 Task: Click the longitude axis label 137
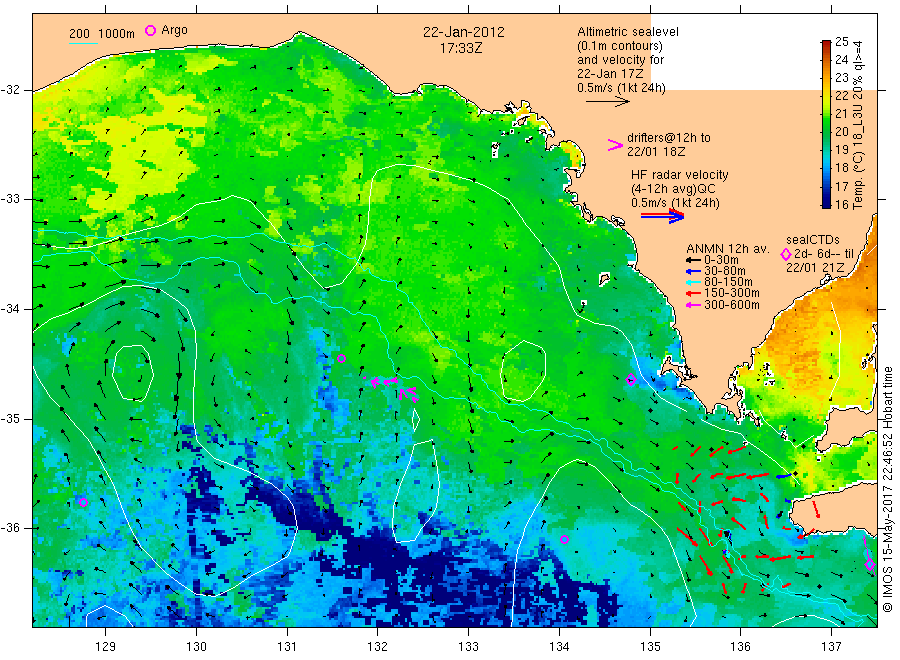(x=831, y=647)
